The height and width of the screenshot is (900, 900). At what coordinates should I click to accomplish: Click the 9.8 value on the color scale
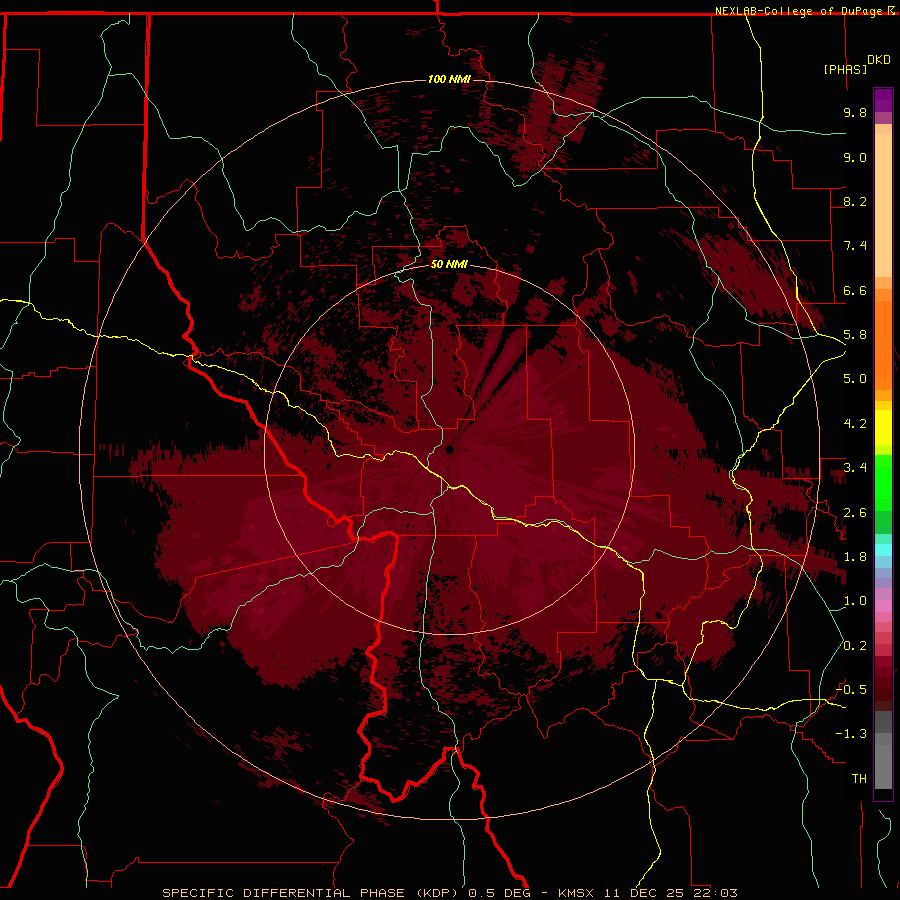[x=855, y=112]
